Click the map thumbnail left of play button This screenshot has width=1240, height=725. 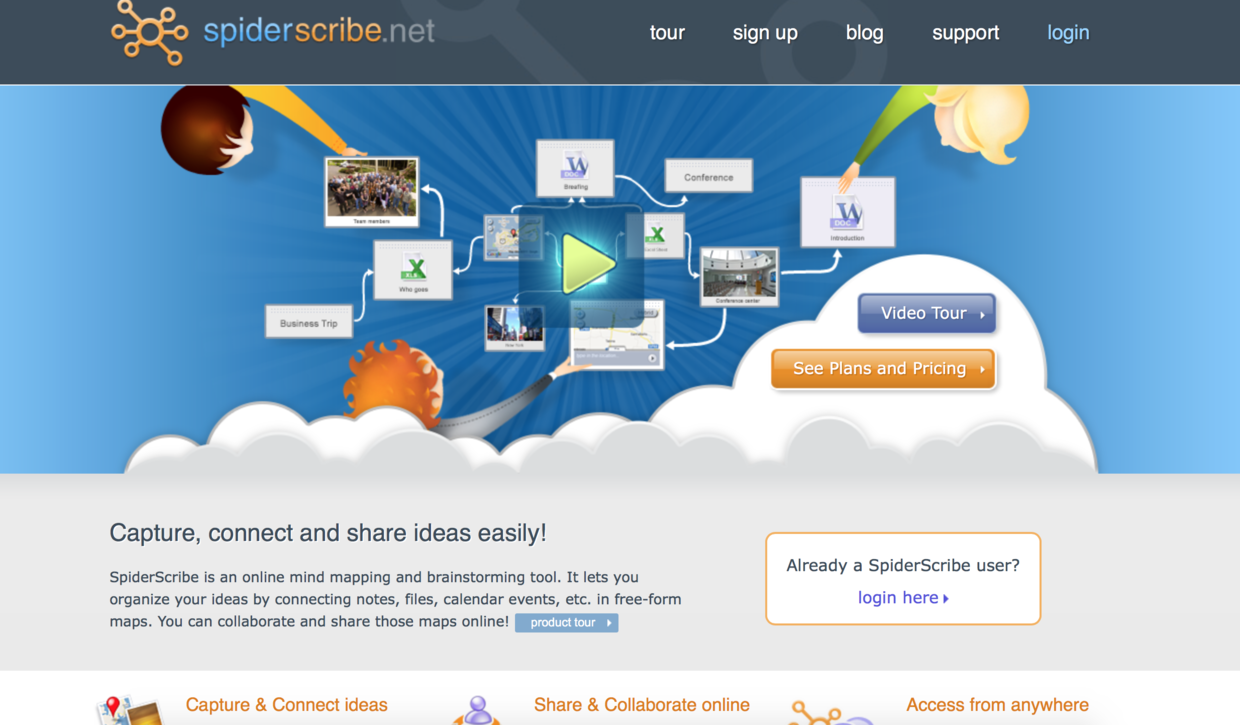click(x=513, y=238)
